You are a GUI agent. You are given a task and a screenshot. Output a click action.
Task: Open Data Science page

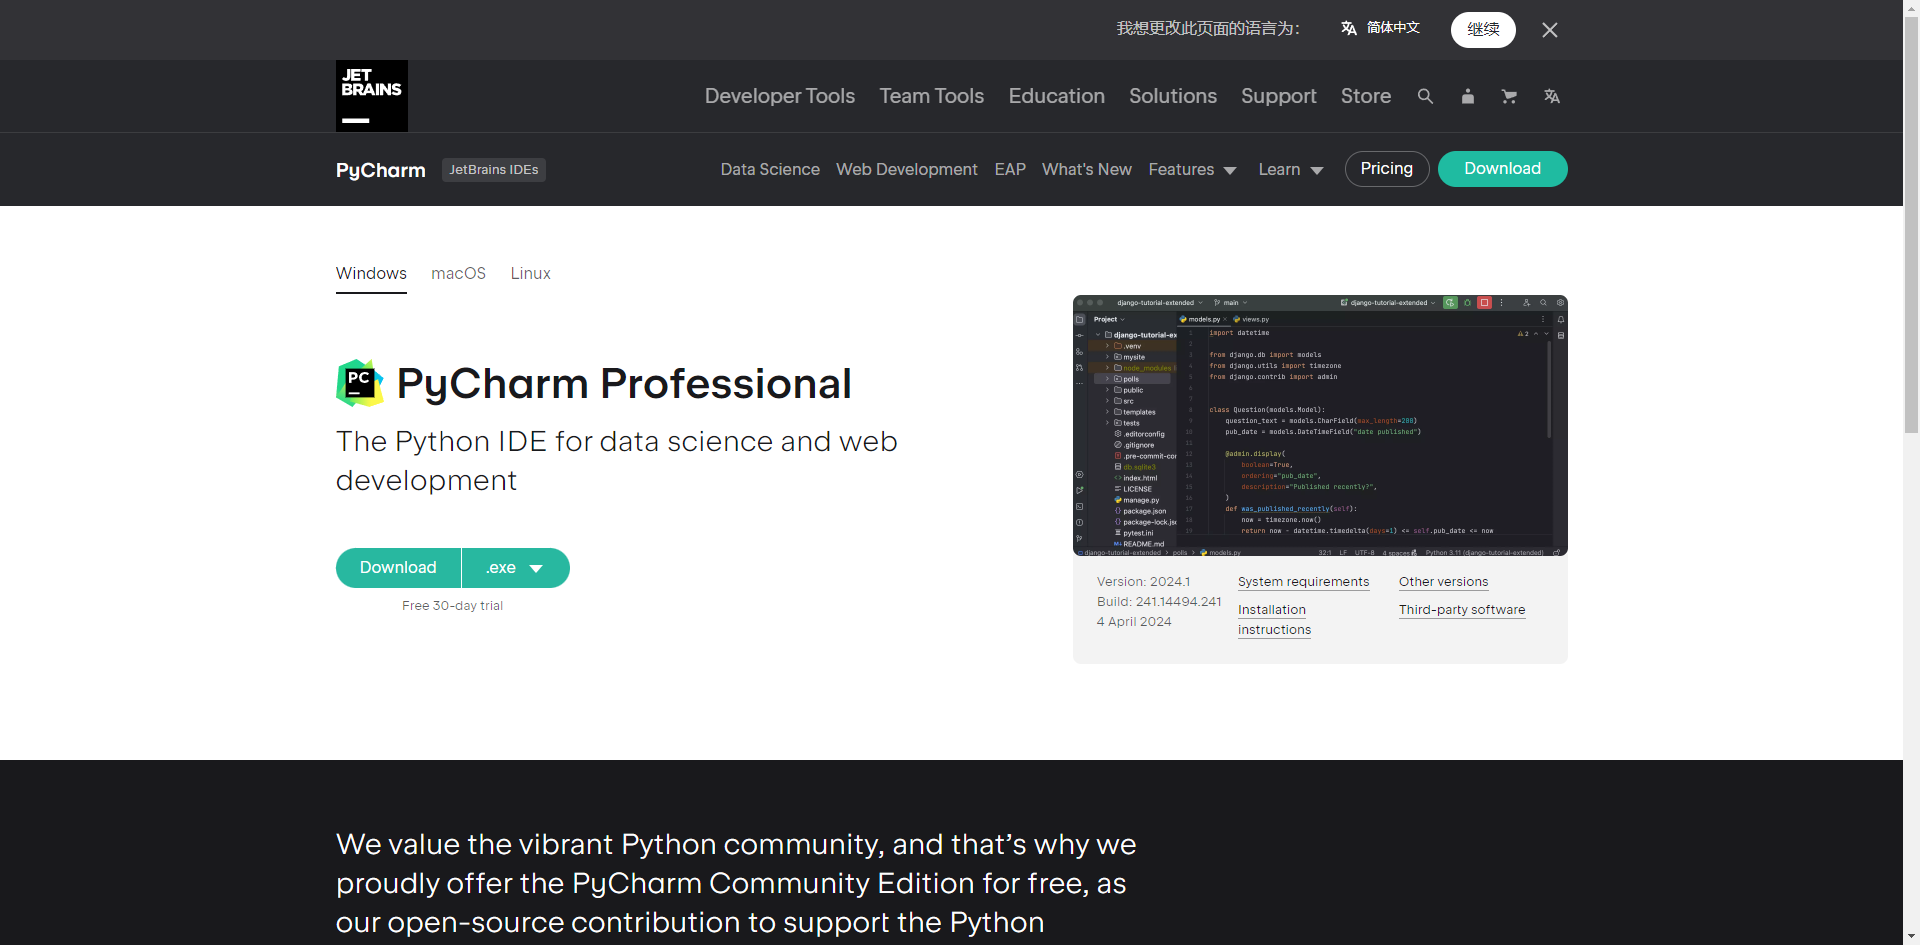(770, 169)
